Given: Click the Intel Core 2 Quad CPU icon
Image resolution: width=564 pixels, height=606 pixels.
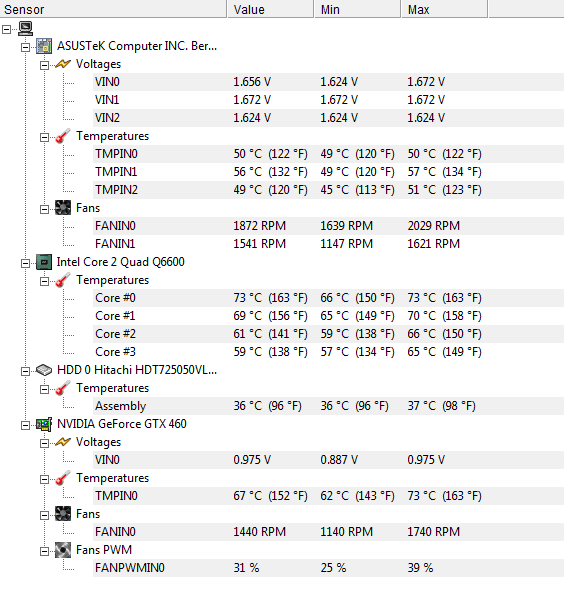Looking at the screenshot, I should pos(44,262).
